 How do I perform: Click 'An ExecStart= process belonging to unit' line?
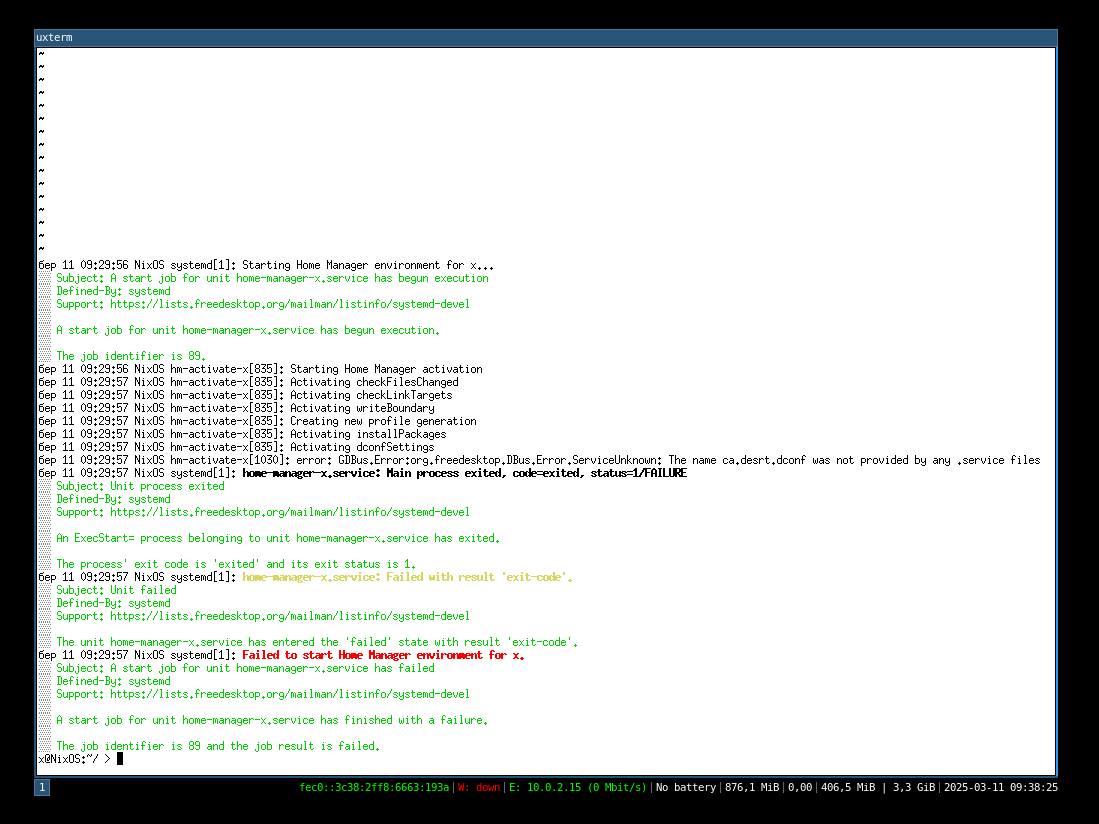coord(278,538)
